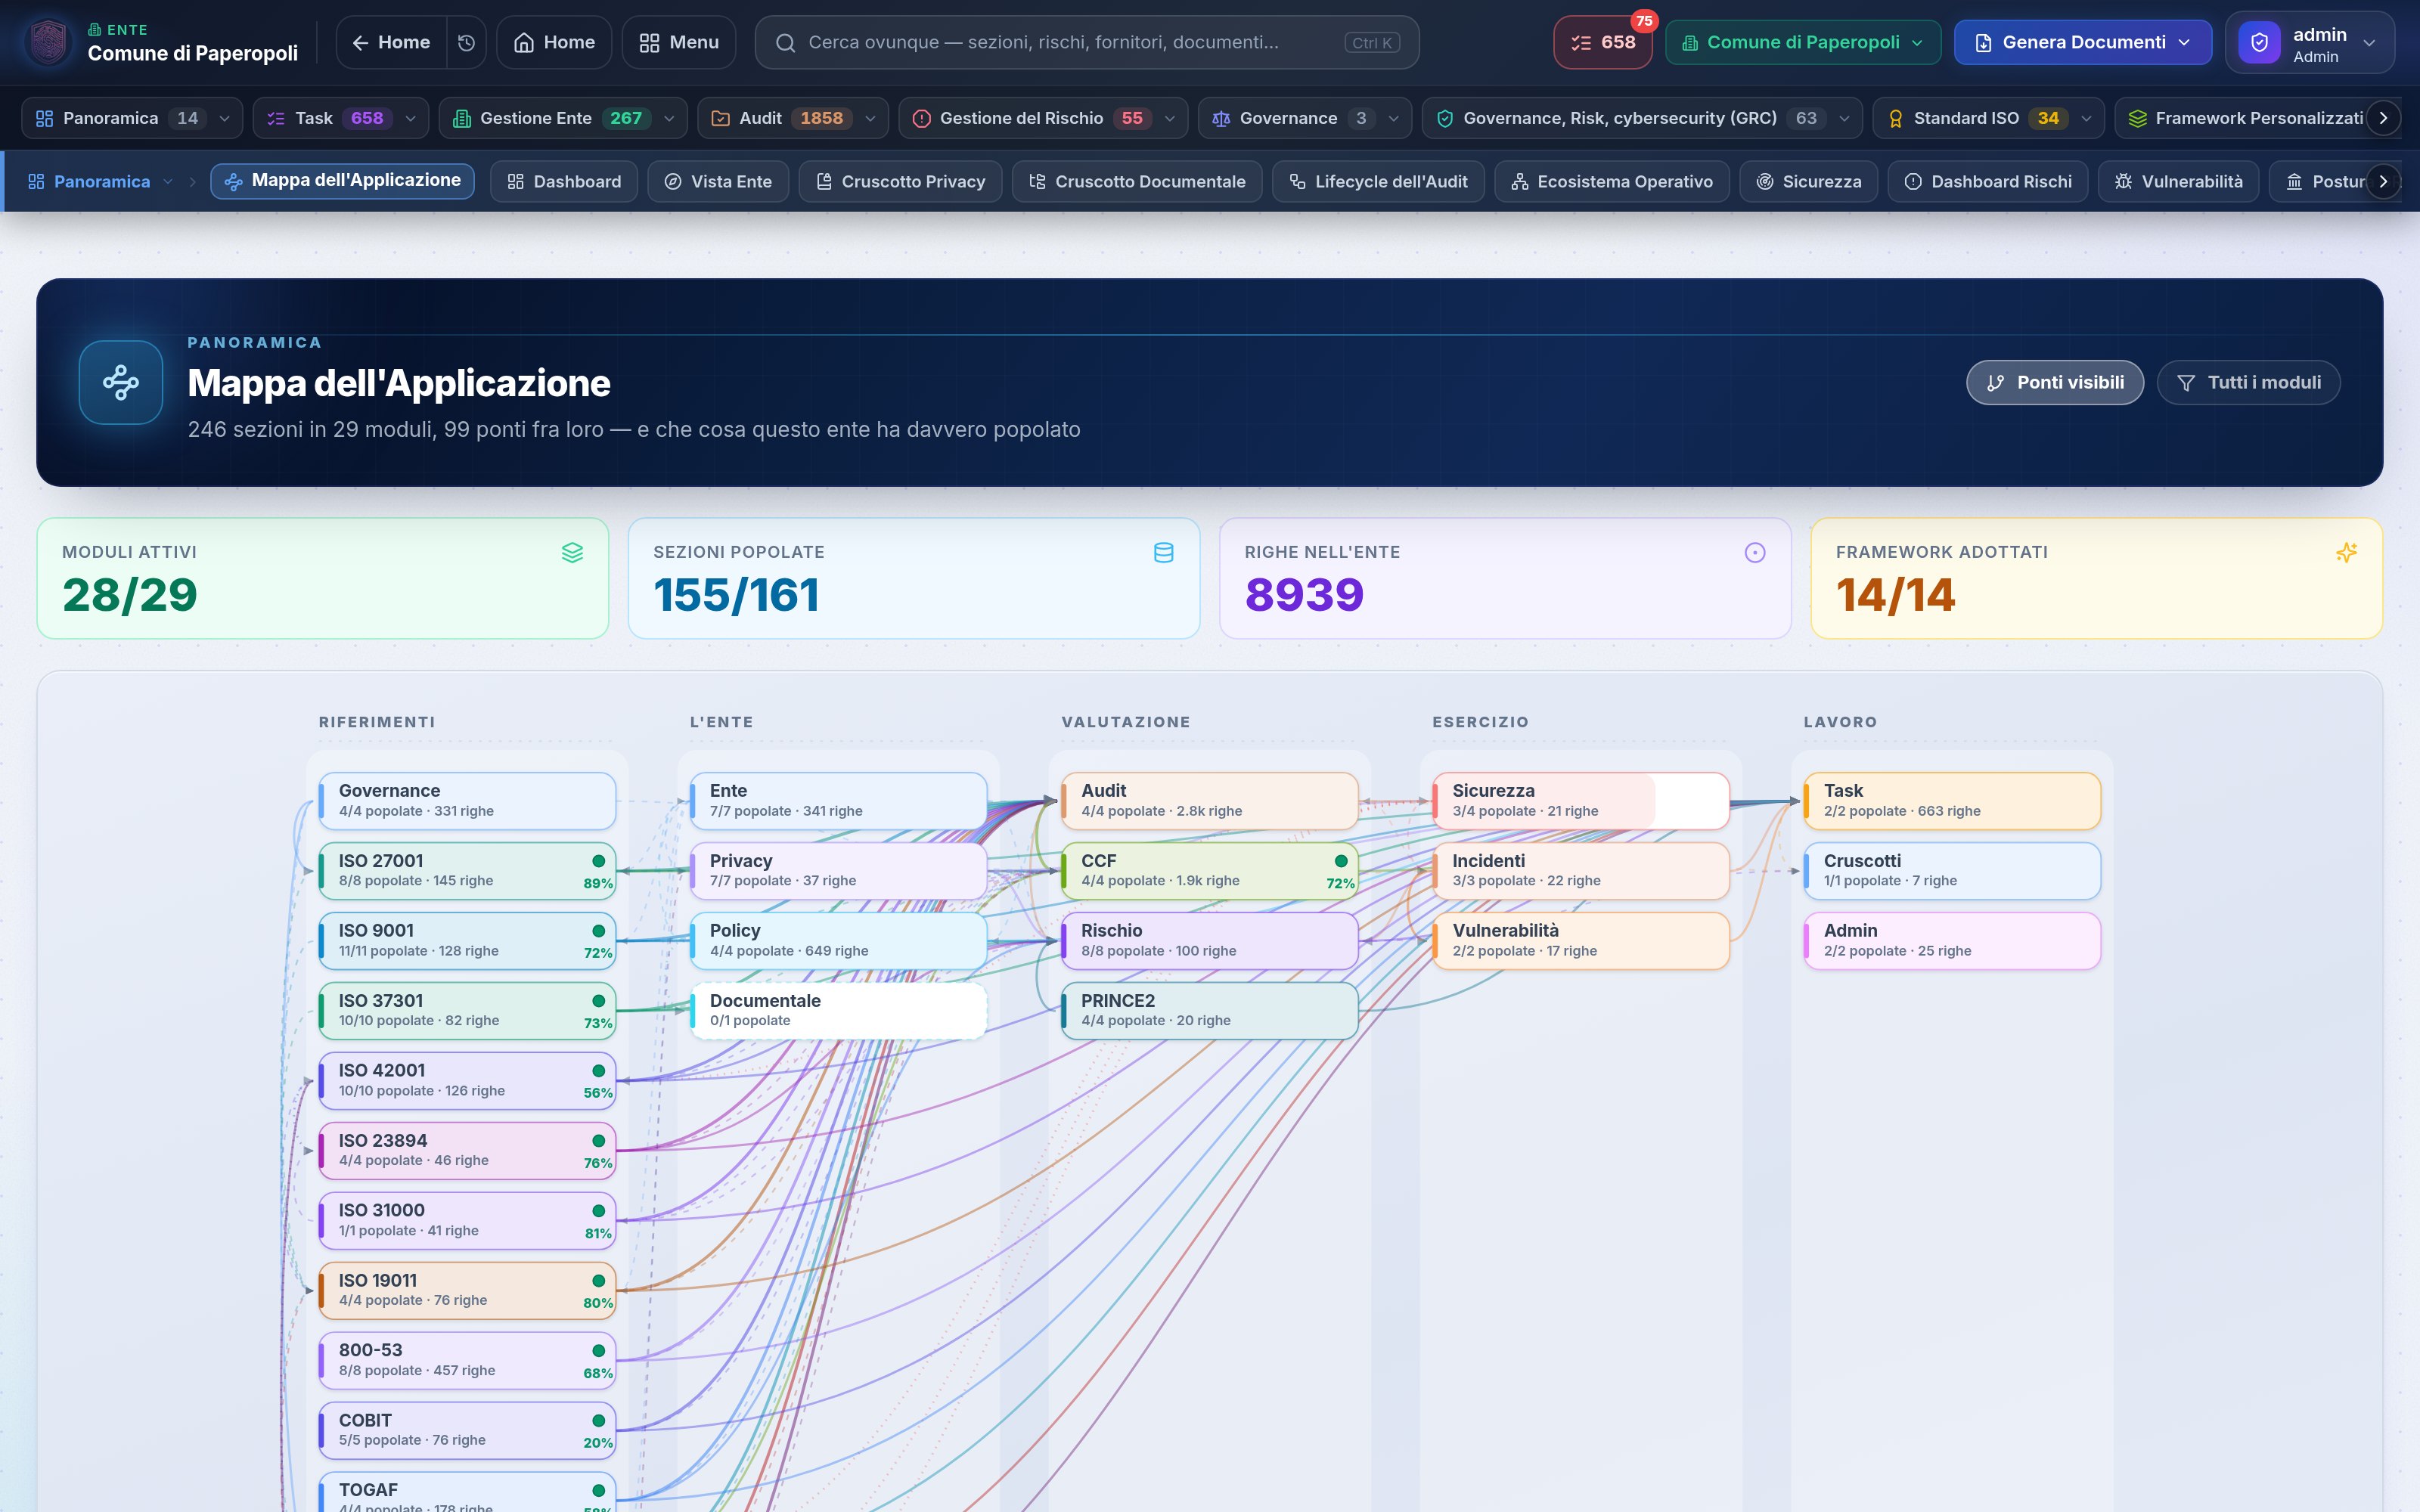Click the 'ISO 23894' node title

coord(383,1140)
